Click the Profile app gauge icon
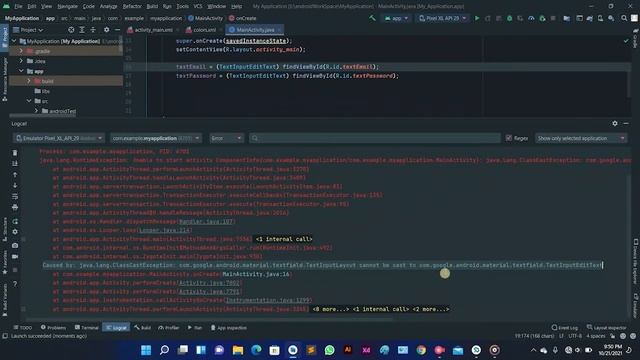Screen dimensions: 640x360 [531, 18]
